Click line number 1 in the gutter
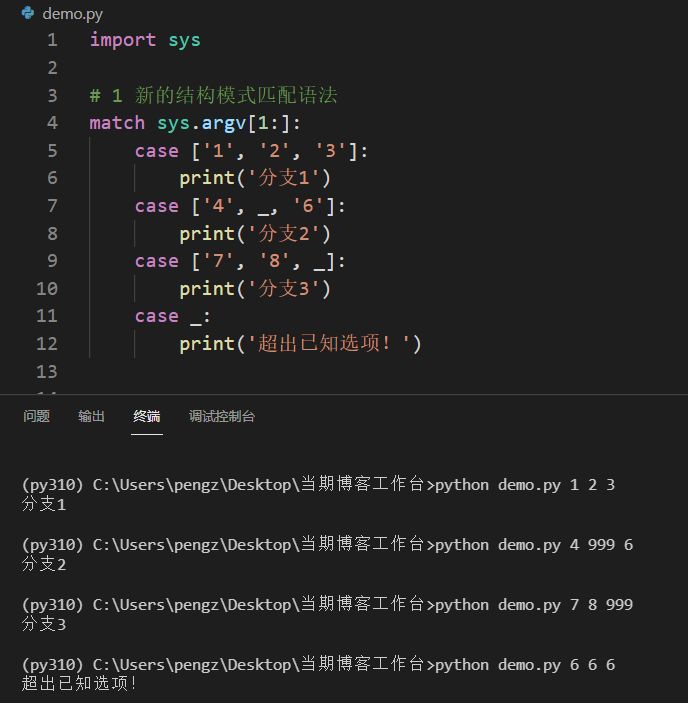The image size is (688, 703). pyautogui.click(x=52, y=40)
